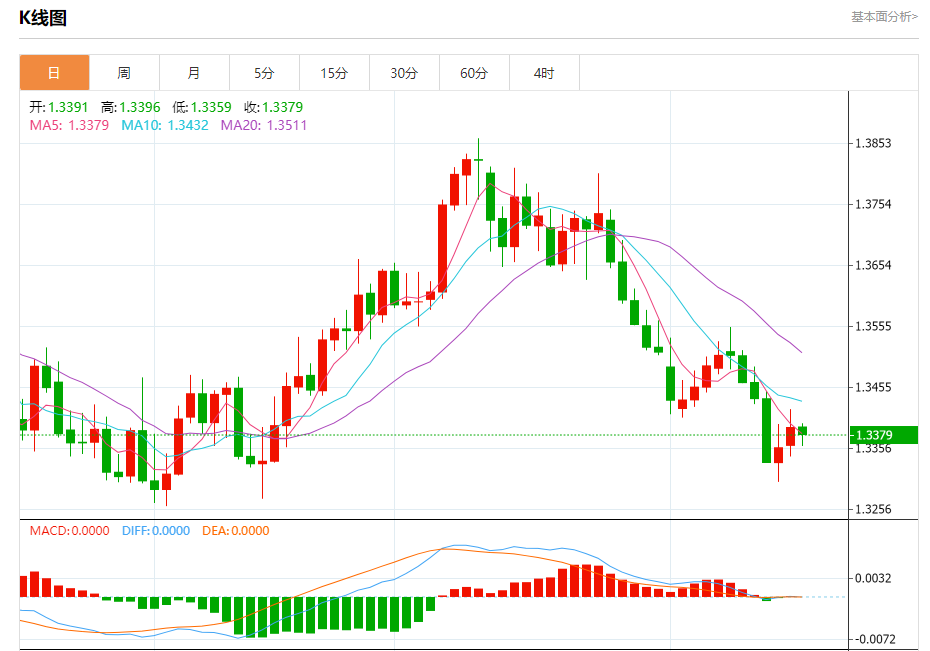Click the low price 低:1.3359

[202, 107]
